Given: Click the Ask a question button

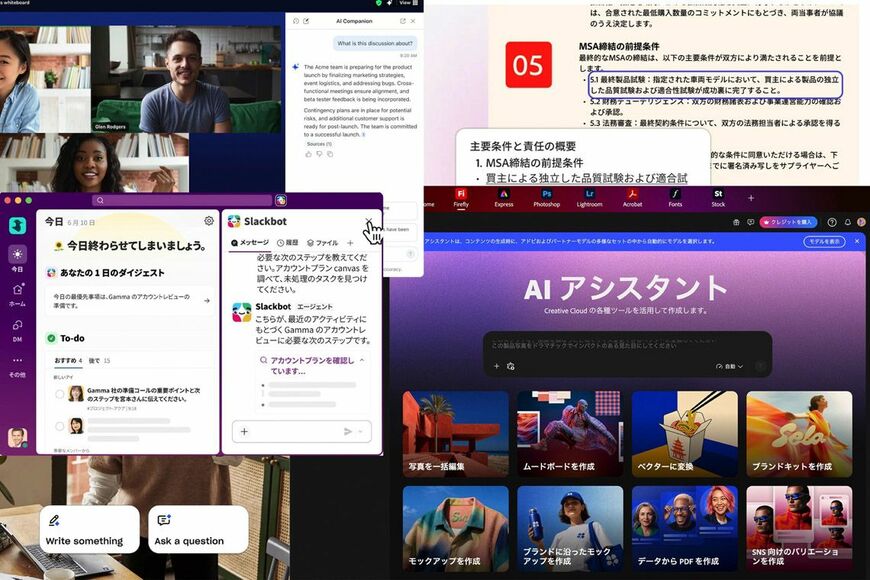Looking at the screenshot, I should point(198,529).
